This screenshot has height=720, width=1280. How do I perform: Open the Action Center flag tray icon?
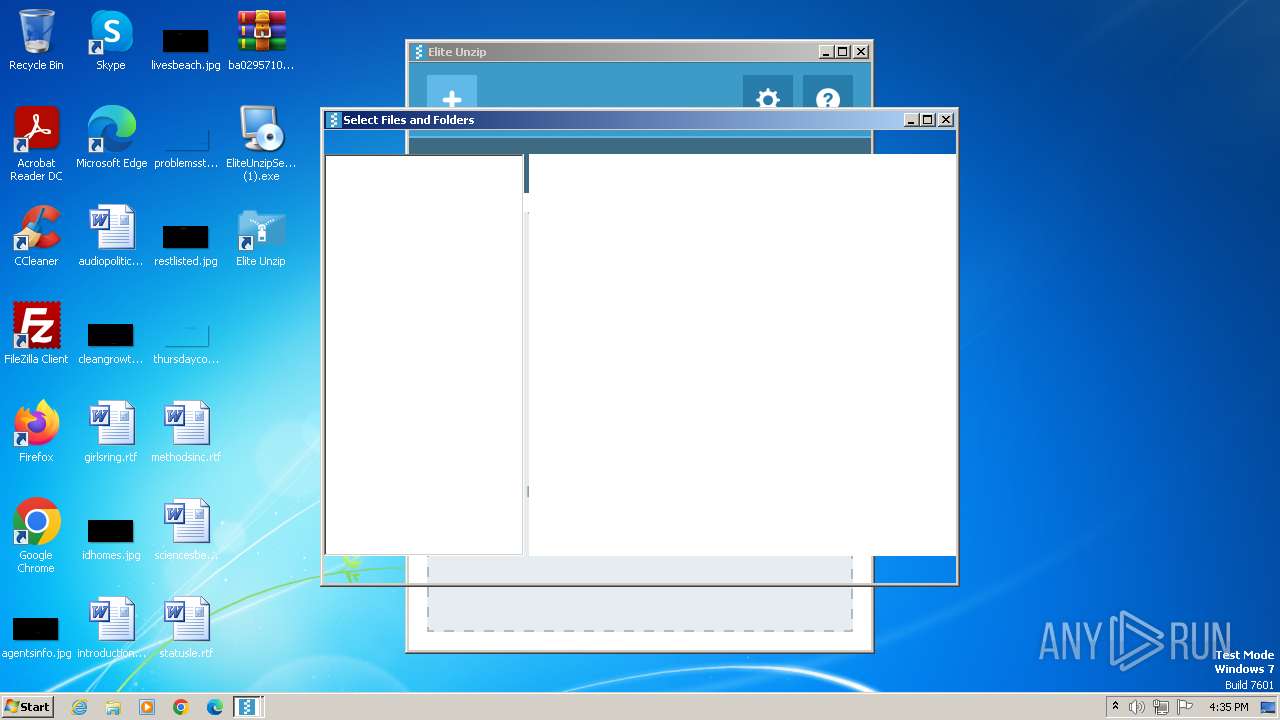tap(1185, 707)
